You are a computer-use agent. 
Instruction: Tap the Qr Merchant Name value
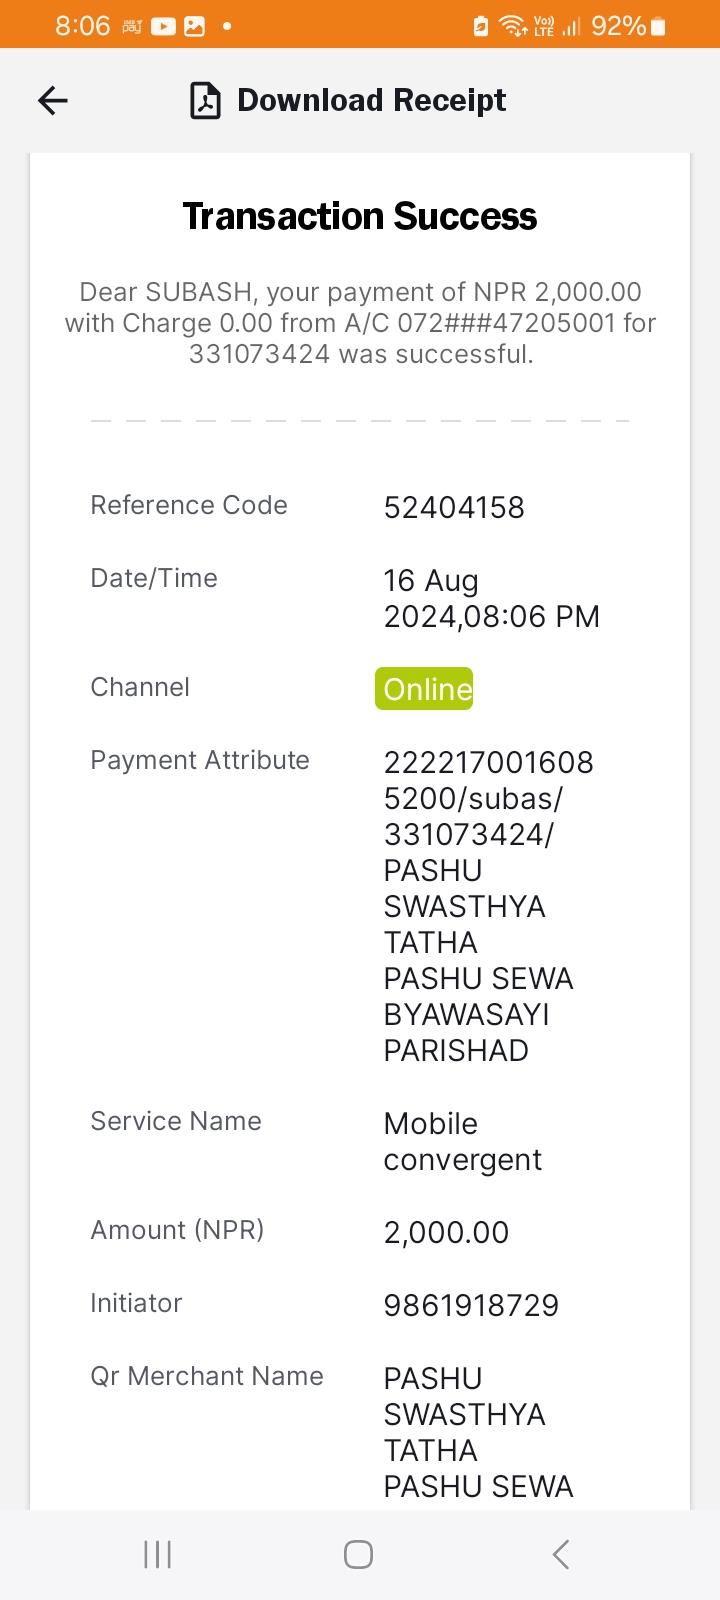tap(479, 1432)
